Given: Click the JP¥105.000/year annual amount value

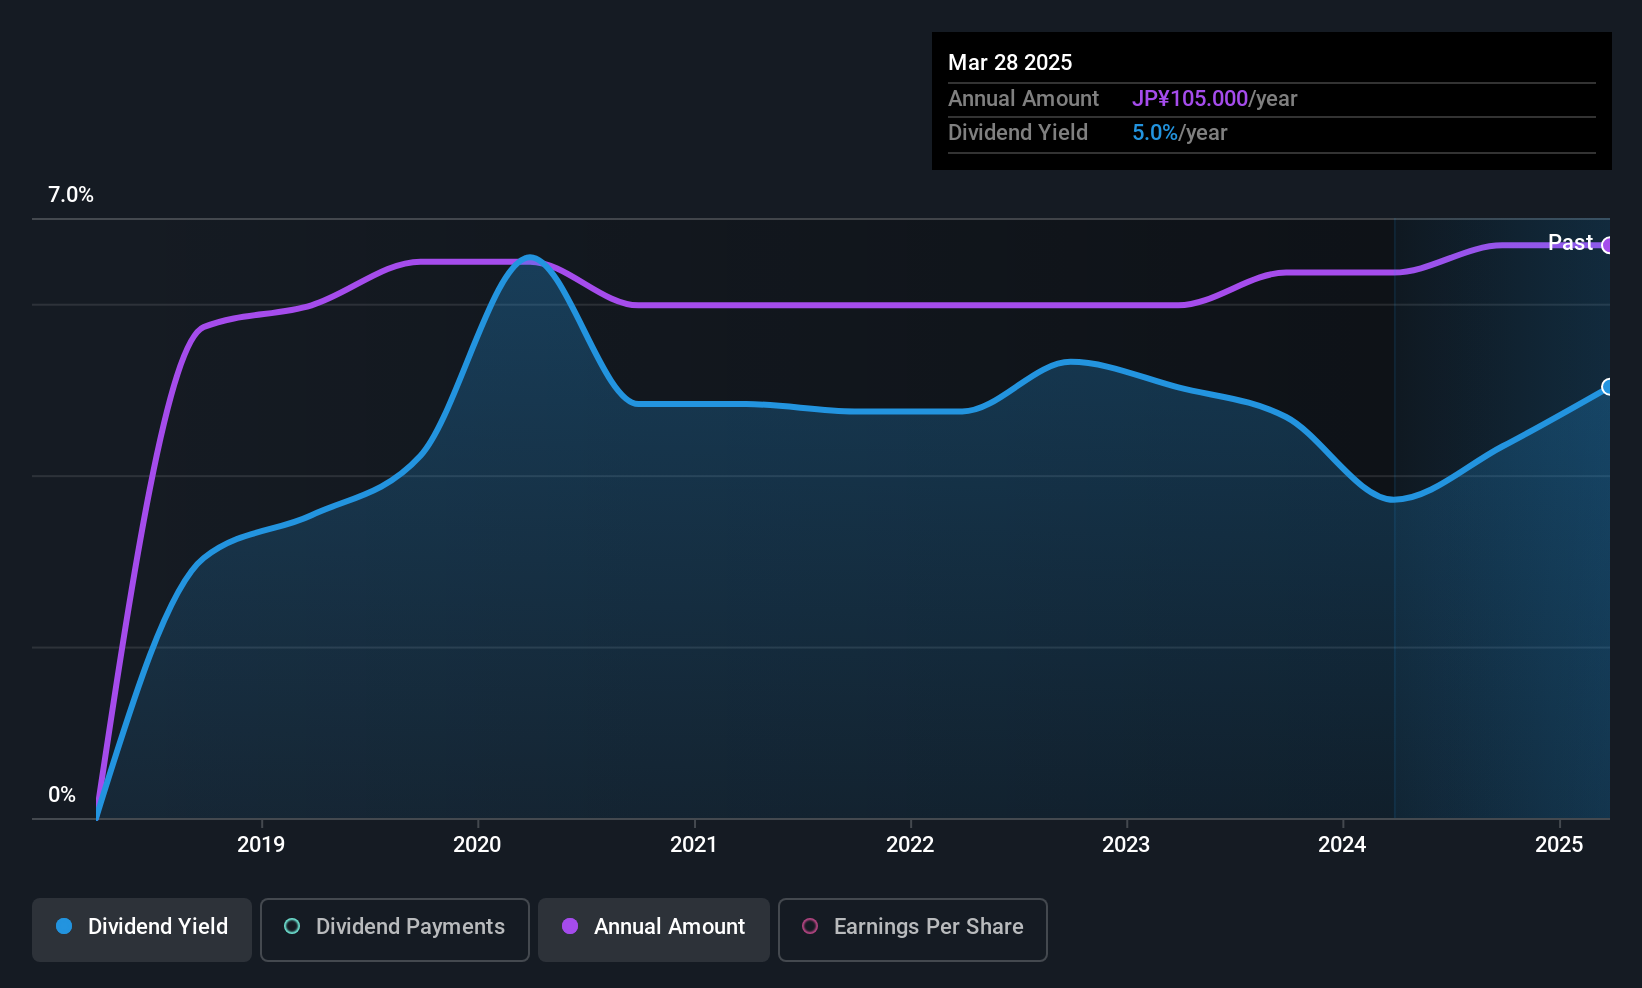Looking at the screenshot, I should tap(1214, 99).
